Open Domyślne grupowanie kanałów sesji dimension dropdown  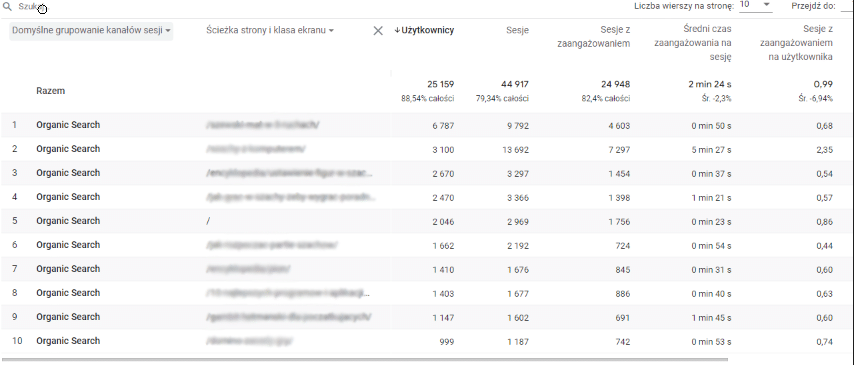click(92, 31)
